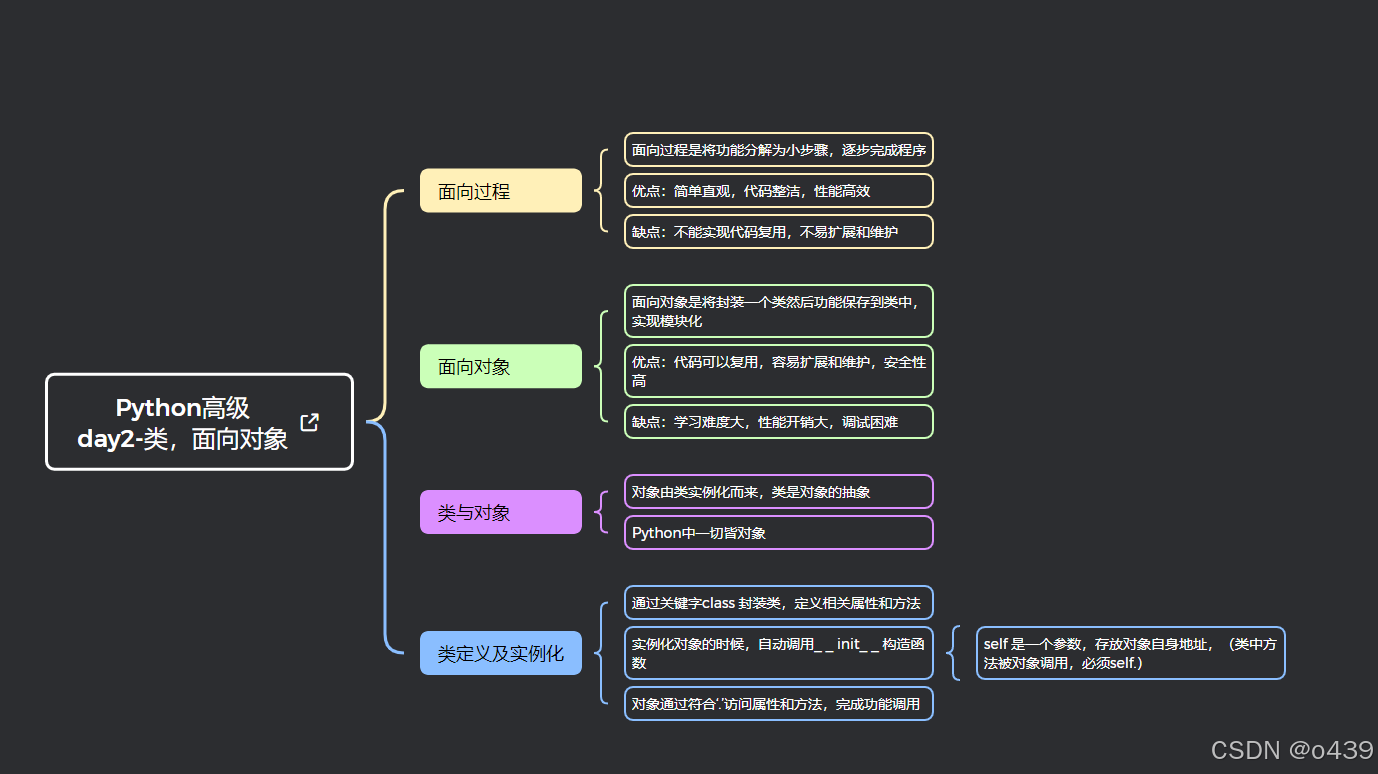Select the 类定义及实例化 topic node
This screenshot has width=1378, height=774.
[500, 652]
